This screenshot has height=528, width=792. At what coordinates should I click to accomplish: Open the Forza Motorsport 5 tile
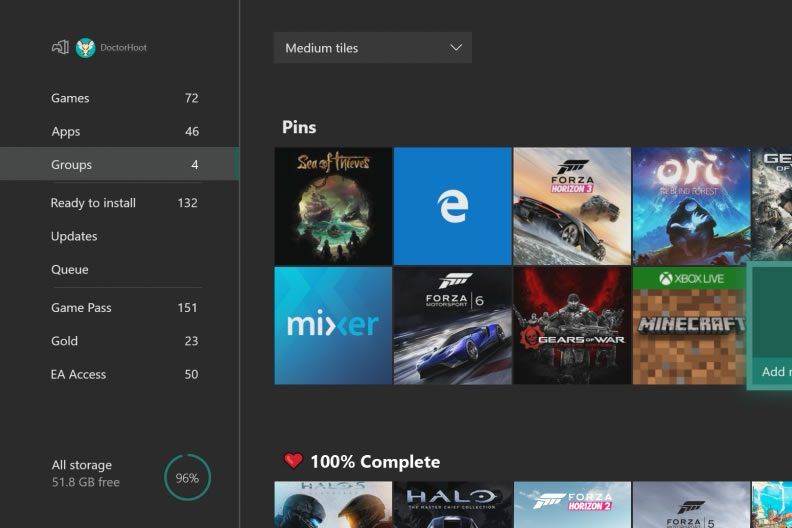(691, 505)
